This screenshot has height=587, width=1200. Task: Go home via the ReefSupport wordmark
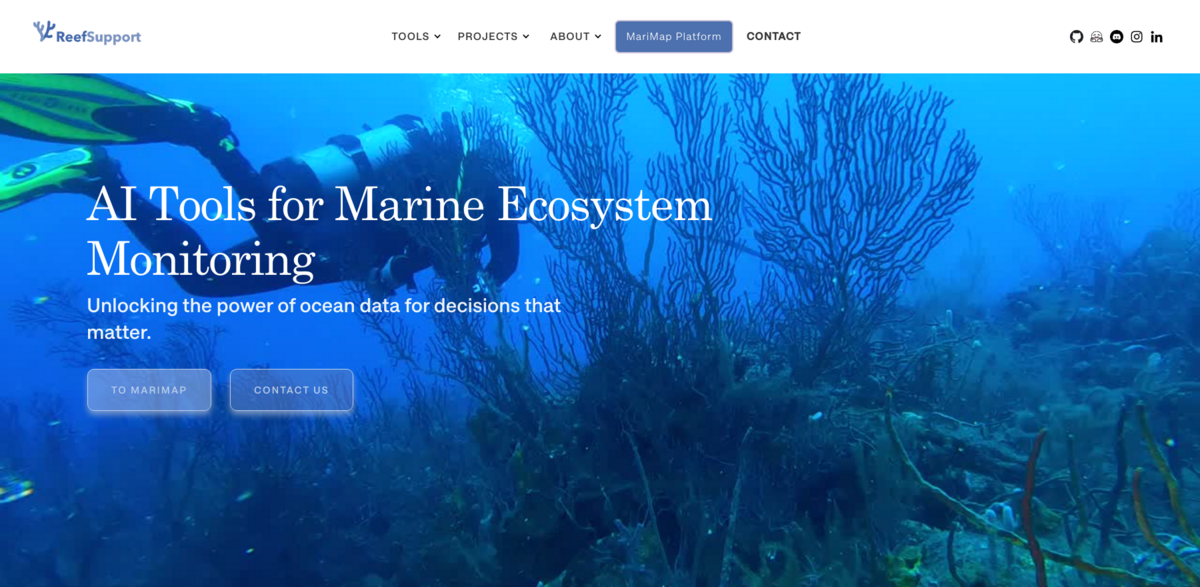pyautogui.click(x=98, y=36)
